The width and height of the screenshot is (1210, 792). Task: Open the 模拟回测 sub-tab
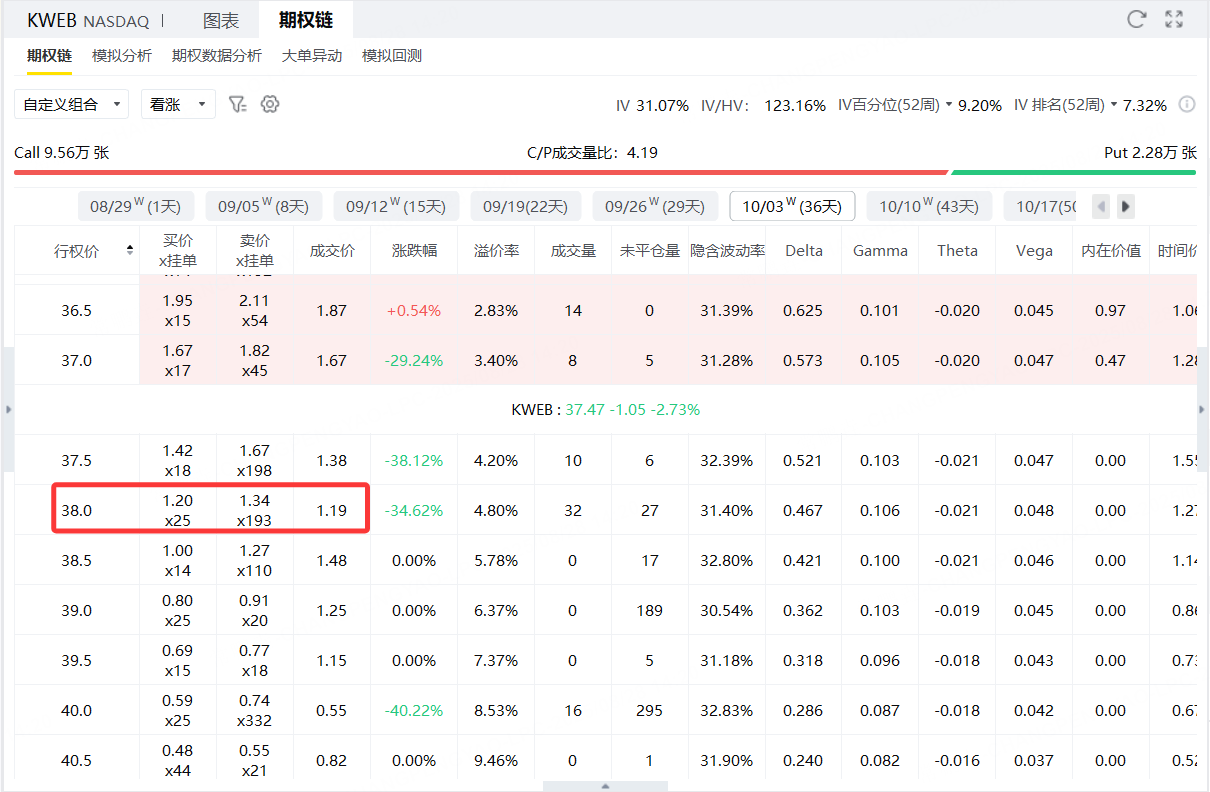(392, 56)
